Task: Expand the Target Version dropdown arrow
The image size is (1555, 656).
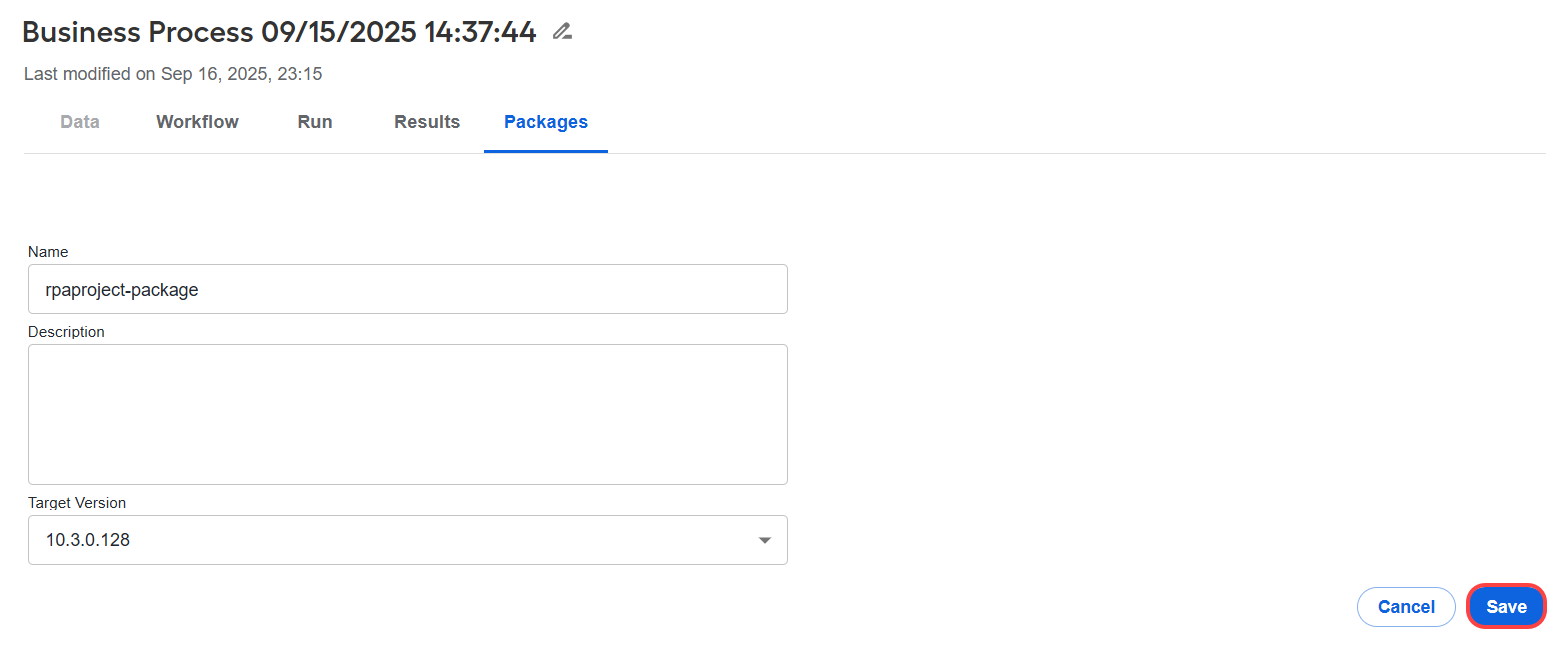Action: 765,540
